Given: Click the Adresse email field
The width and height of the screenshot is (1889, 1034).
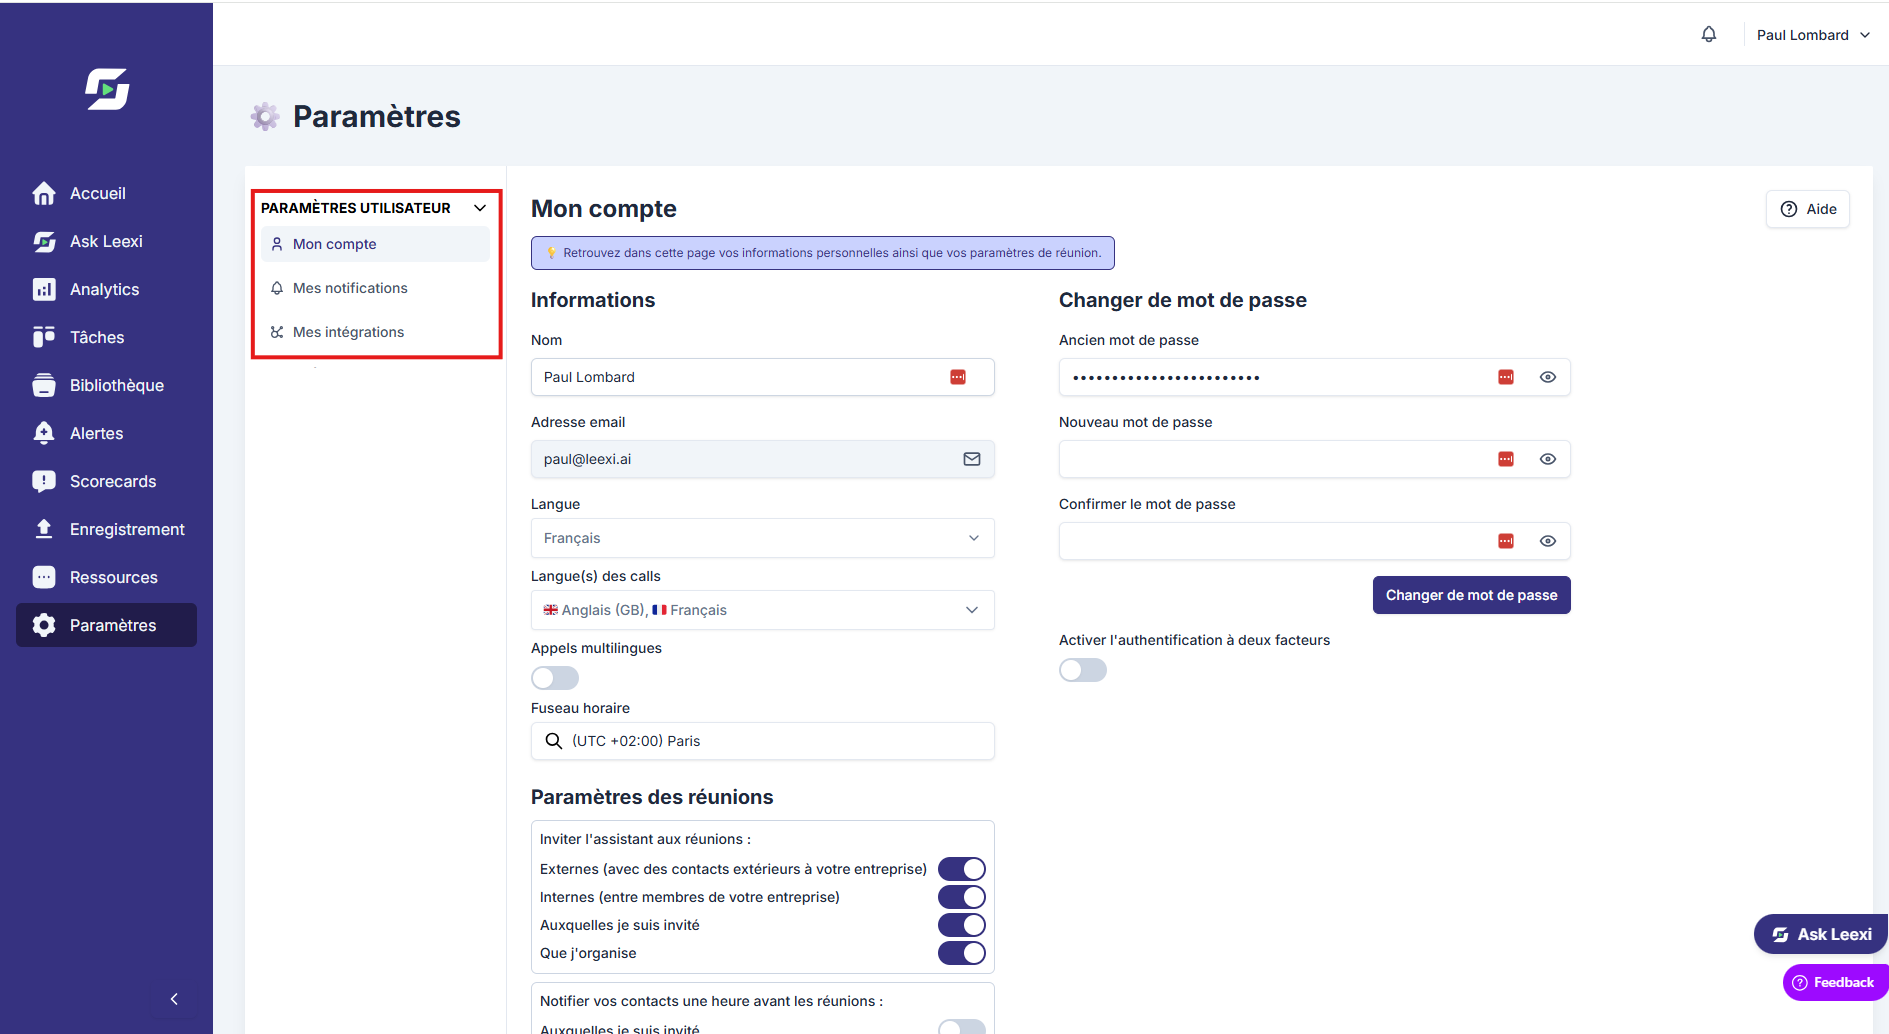Looking at the screenshot, I should click(x=763, y=459).
